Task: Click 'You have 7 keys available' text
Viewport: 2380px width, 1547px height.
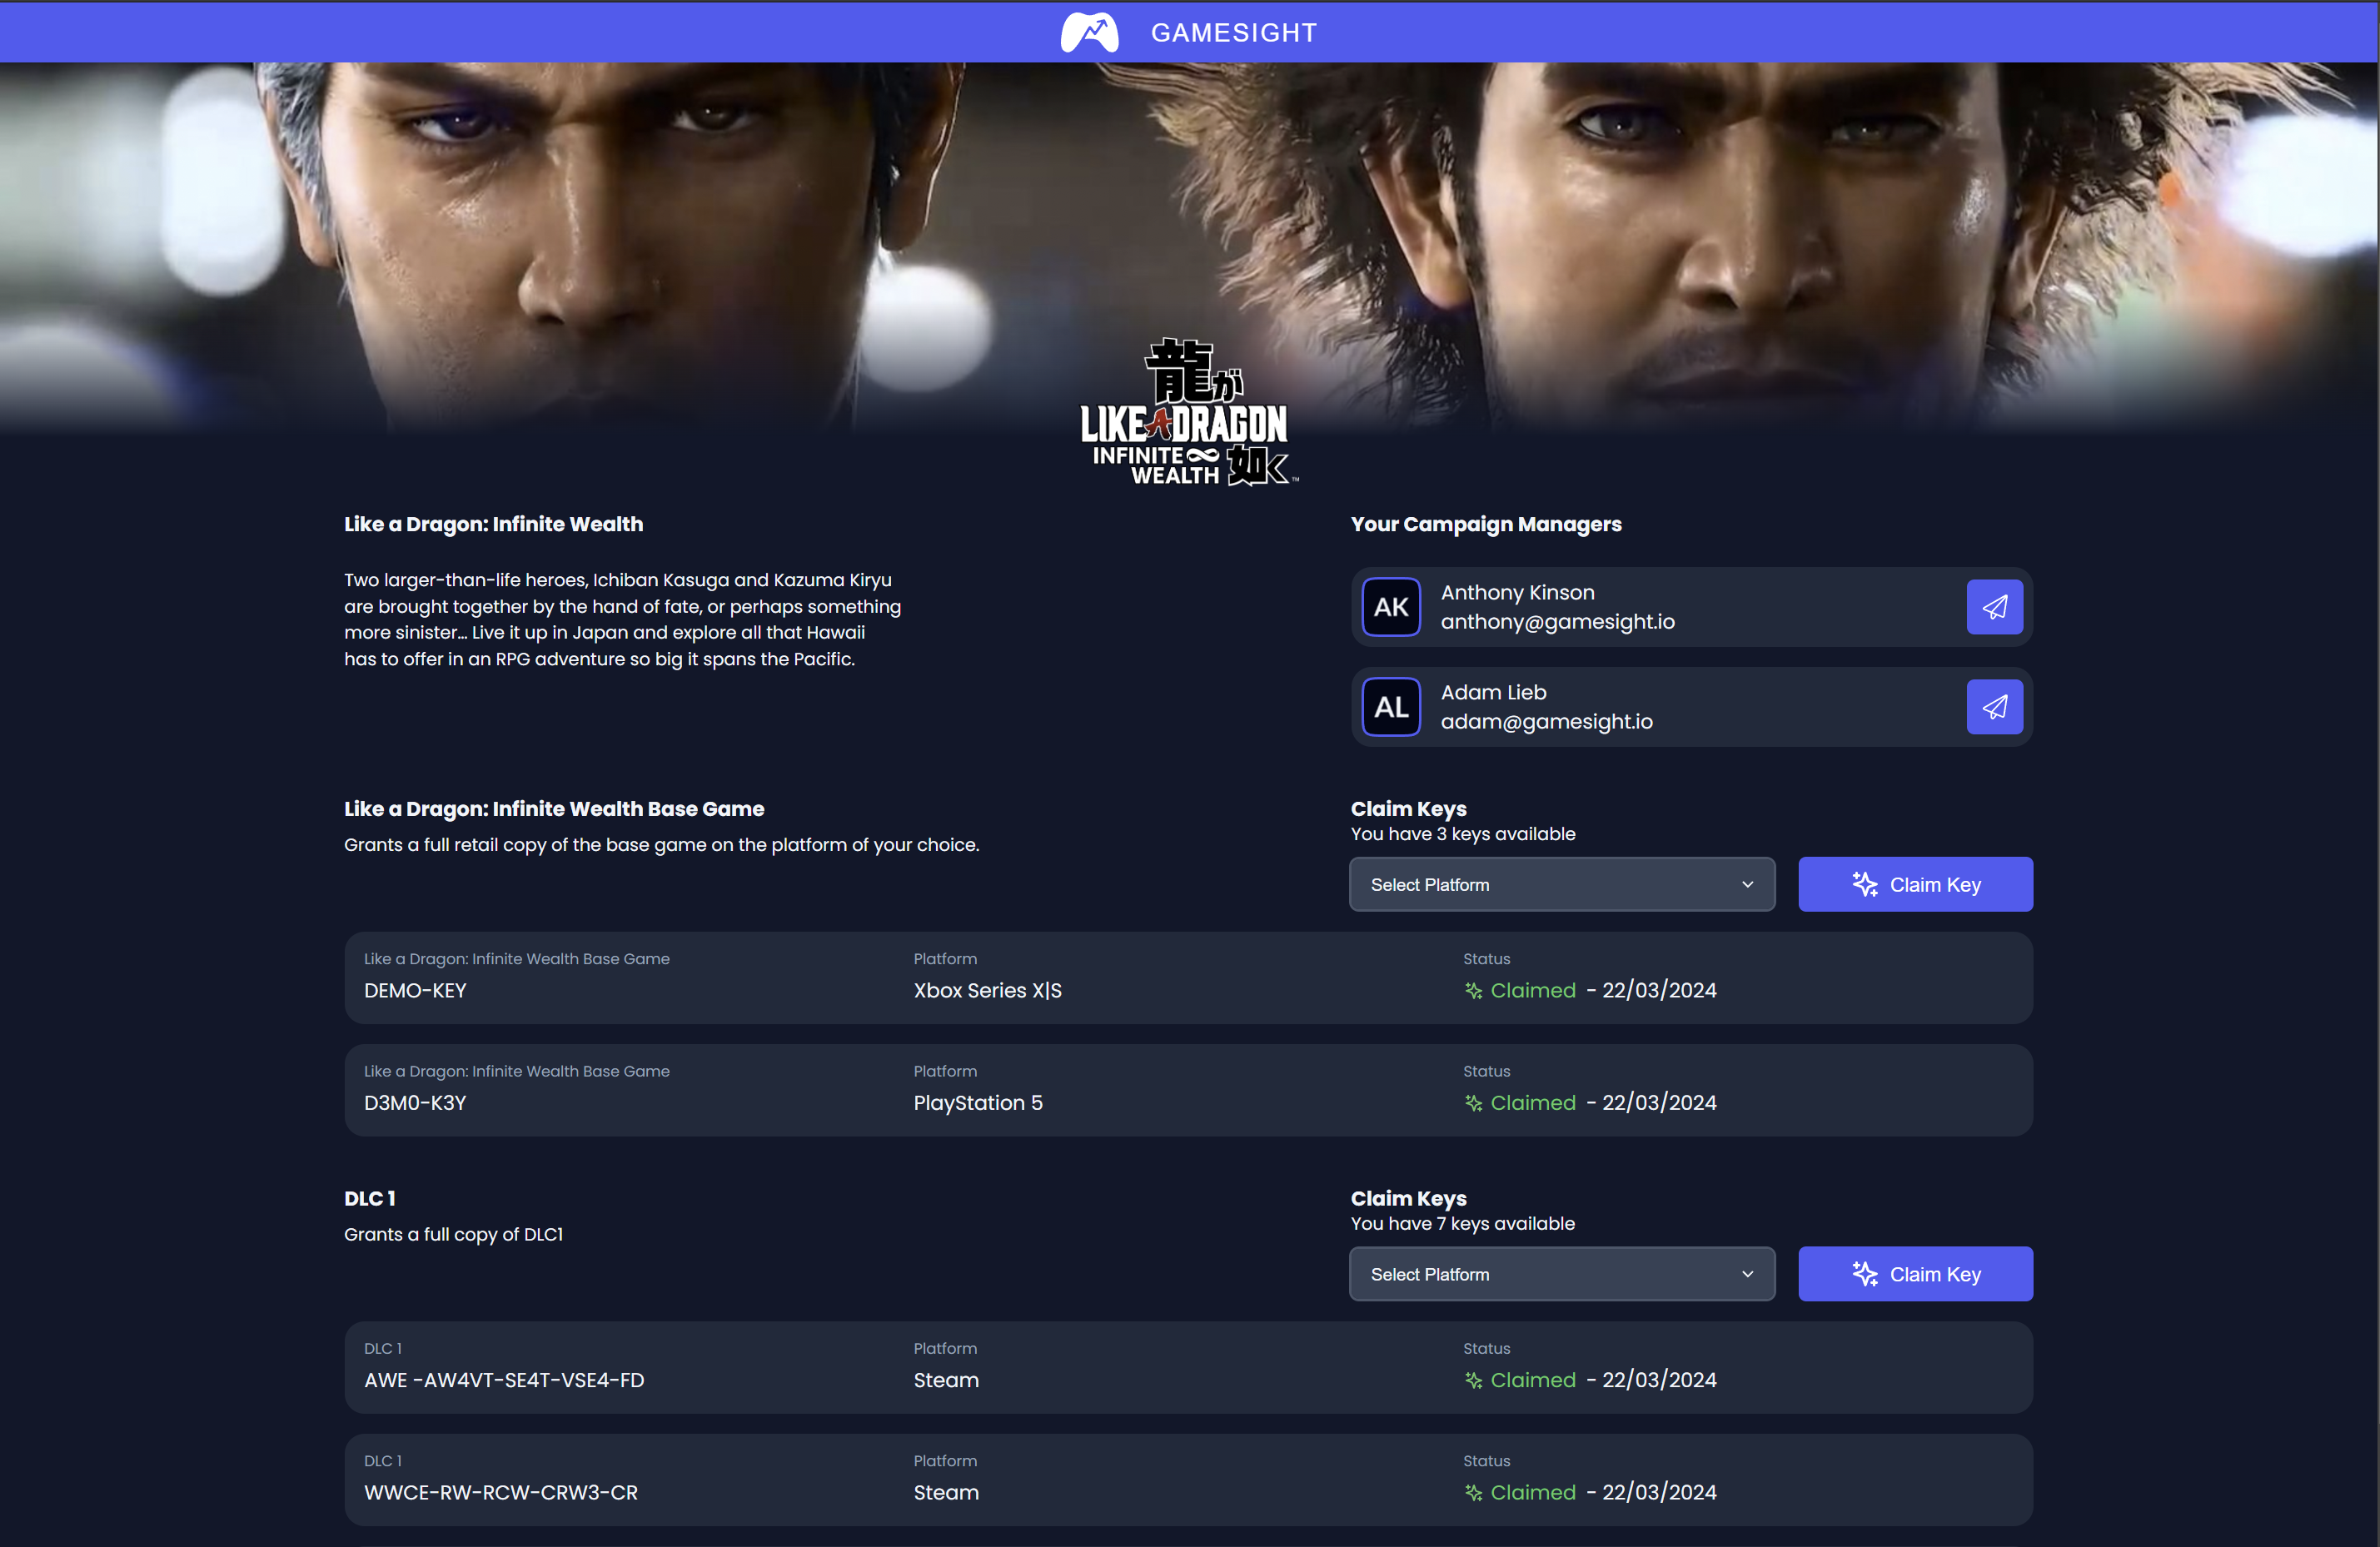Action: click(1462, 1223)
